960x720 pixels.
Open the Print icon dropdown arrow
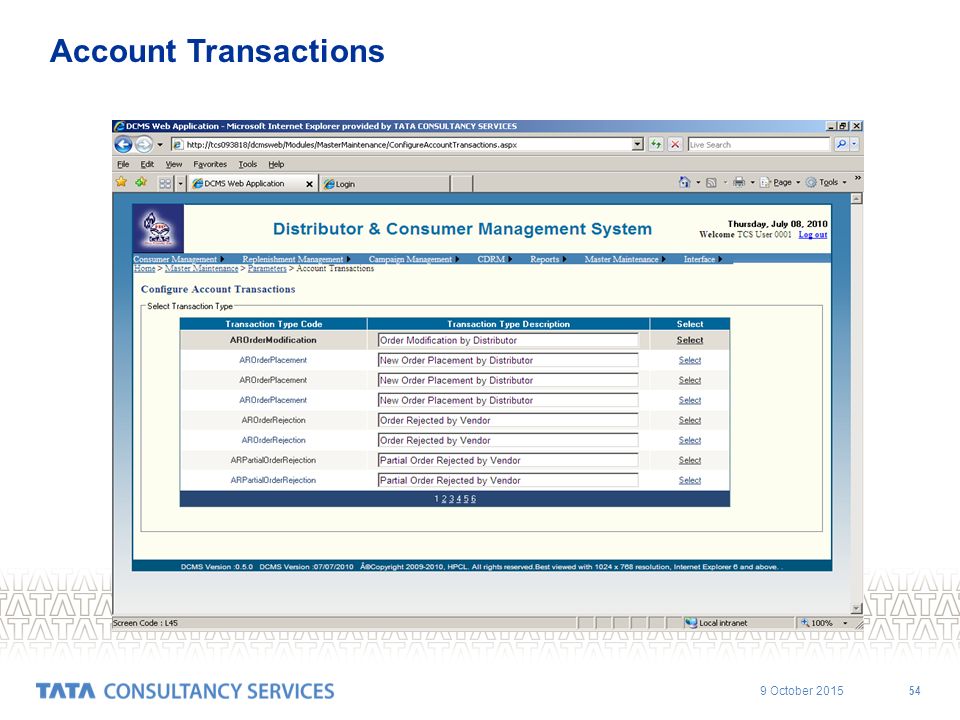[x=752, y=182]
